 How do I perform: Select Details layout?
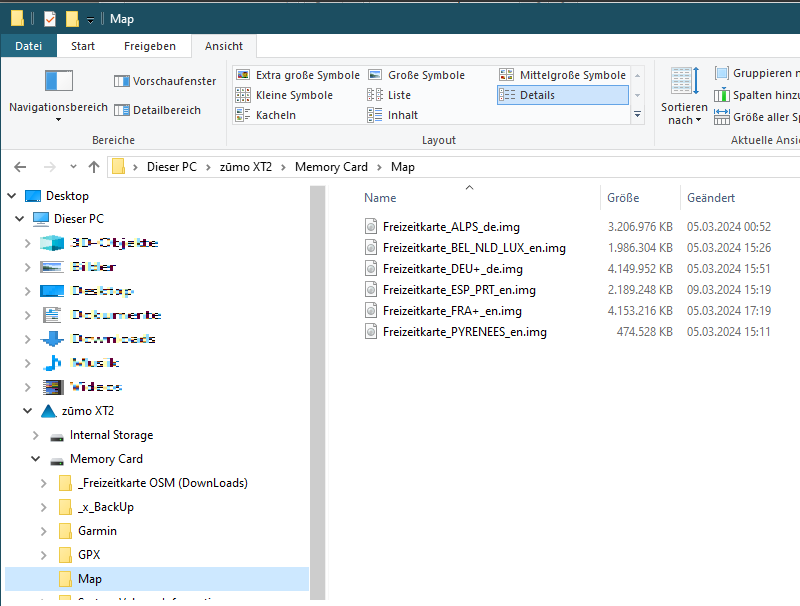pyautogui.click(x=562, y=95)
